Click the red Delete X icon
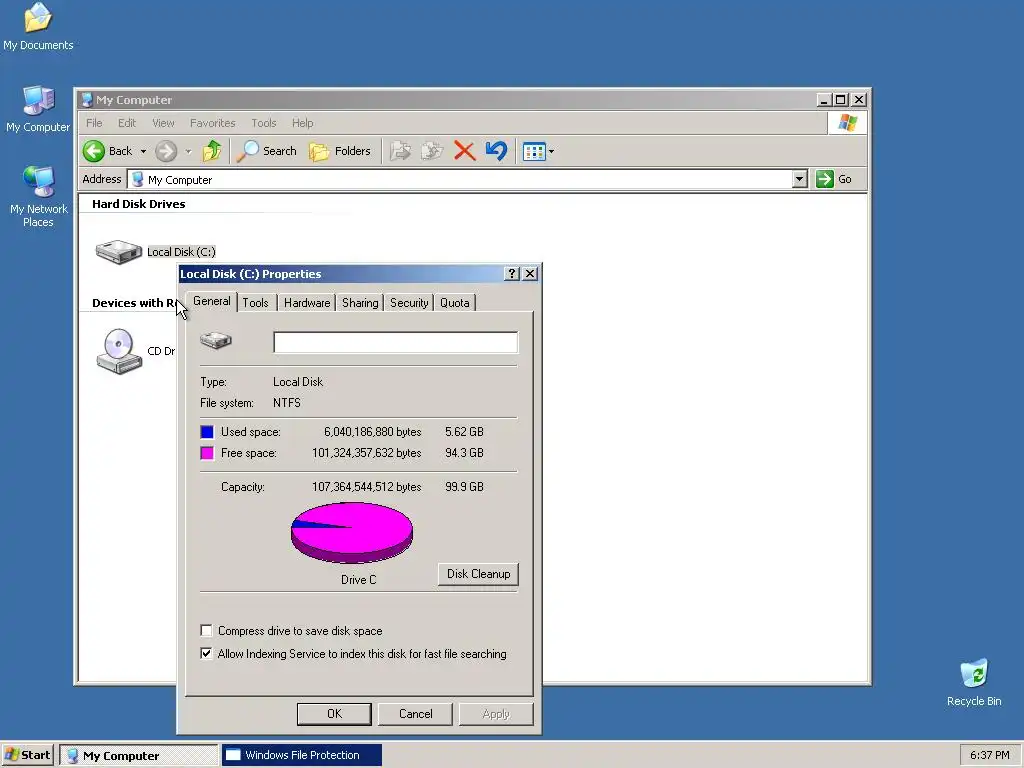This screenshot has width=1024, height=768. click(464, 151)
